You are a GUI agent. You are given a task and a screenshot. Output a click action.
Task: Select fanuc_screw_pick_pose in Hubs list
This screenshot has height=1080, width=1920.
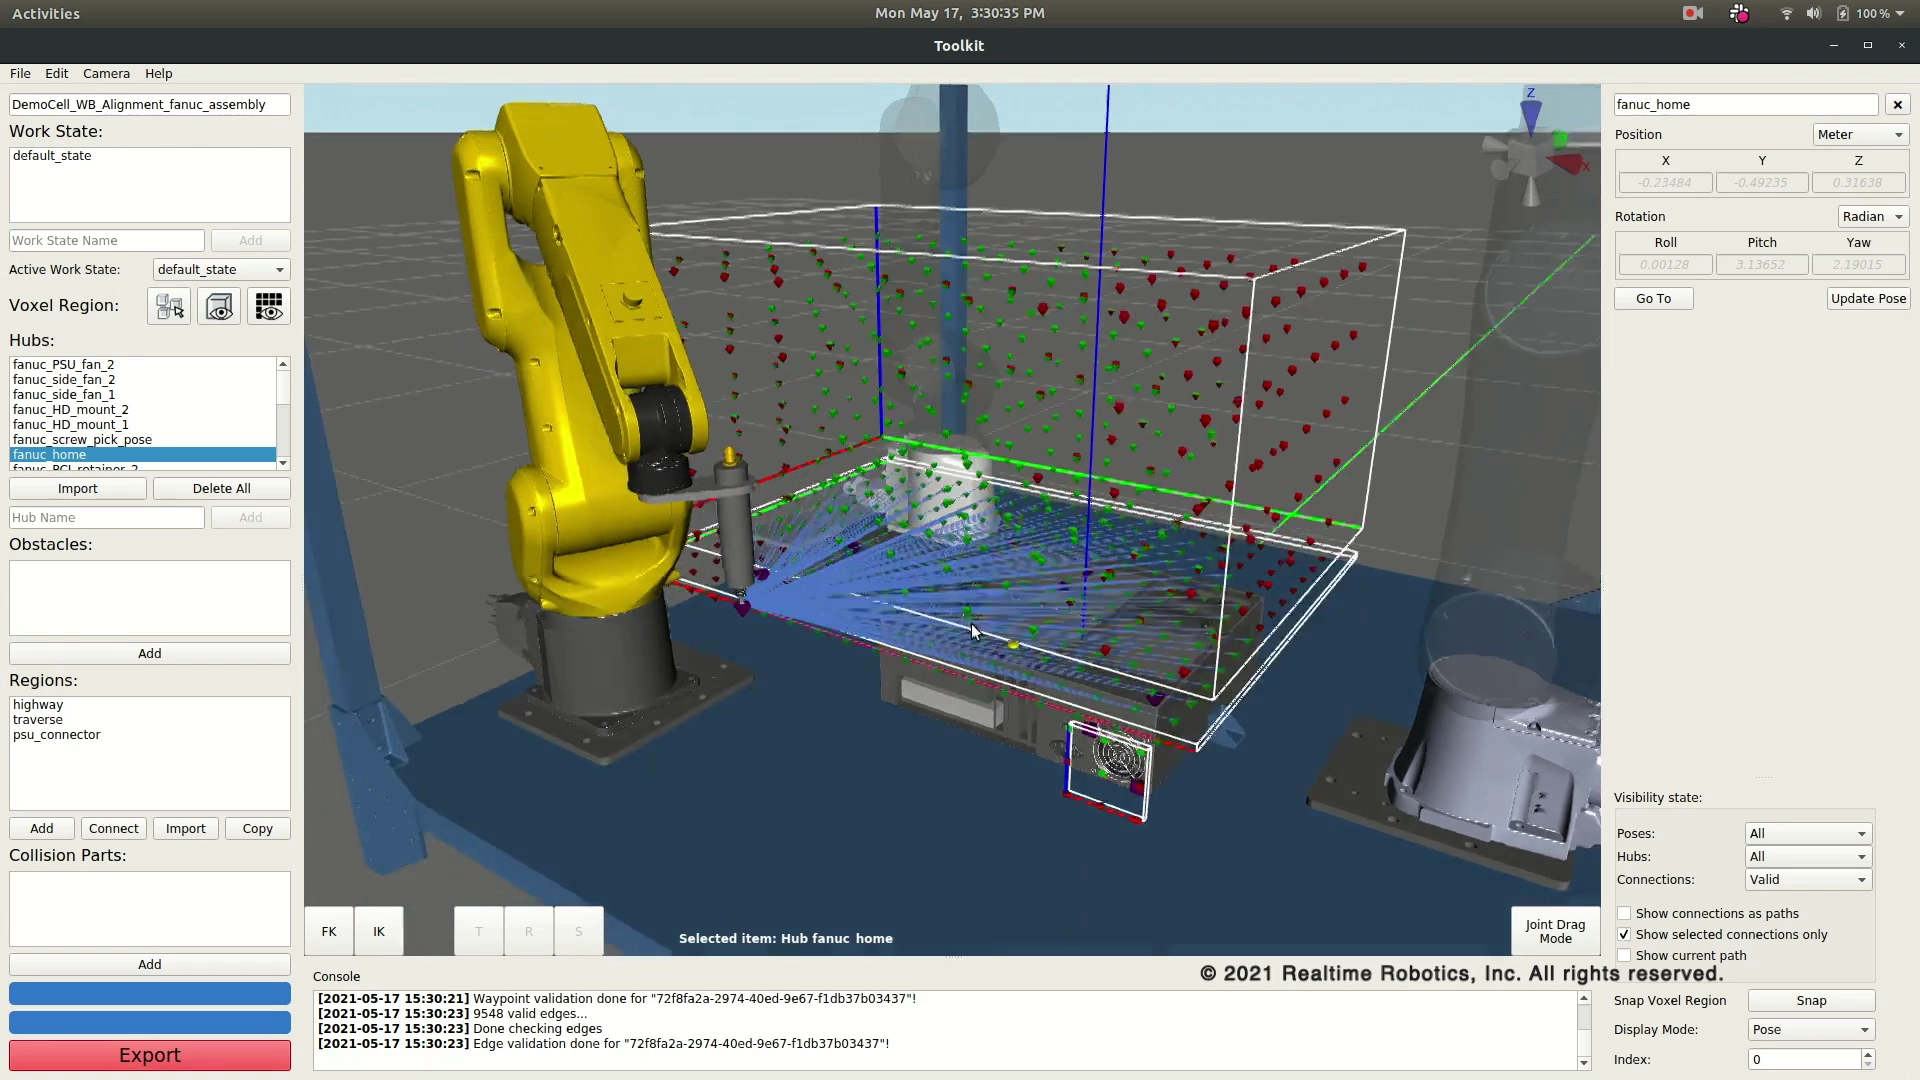tap(143, 440)
